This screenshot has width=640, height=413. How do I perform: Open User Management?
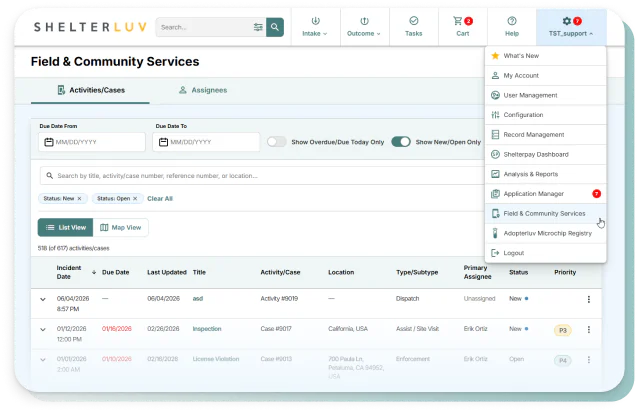(545, 95)
